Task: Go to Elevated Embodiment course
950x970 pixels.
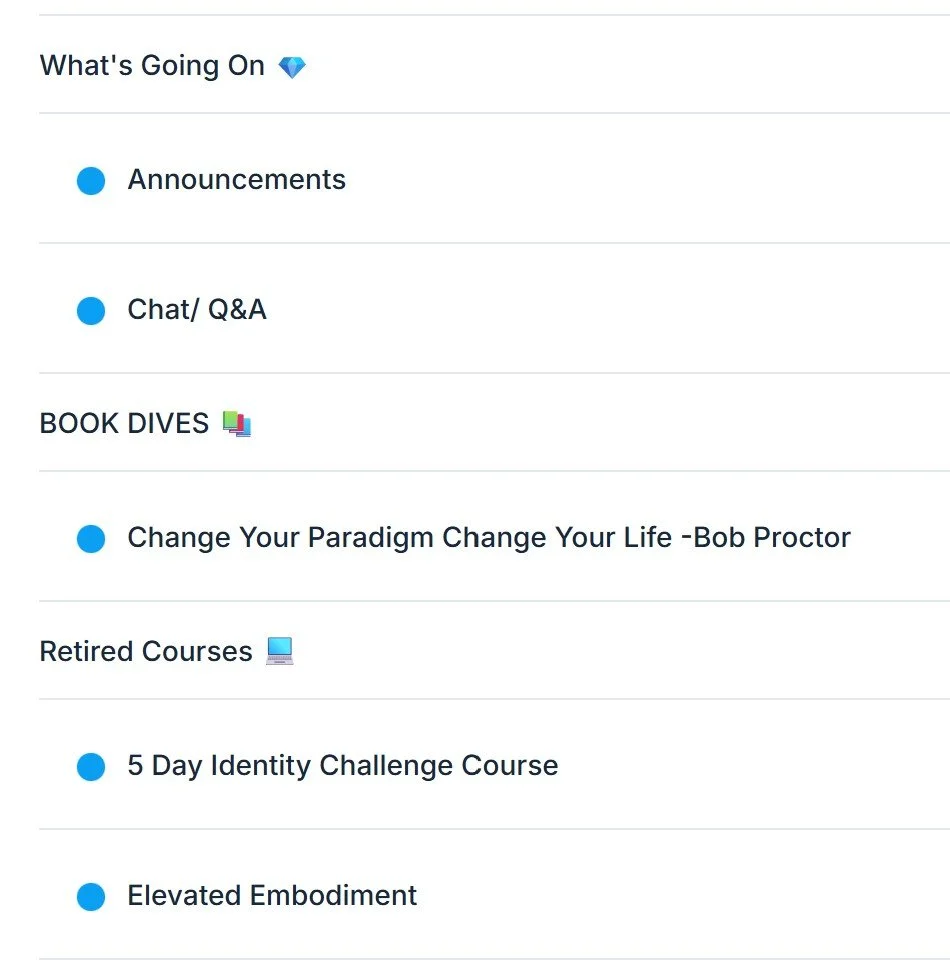Action: (x=494, y=895)
